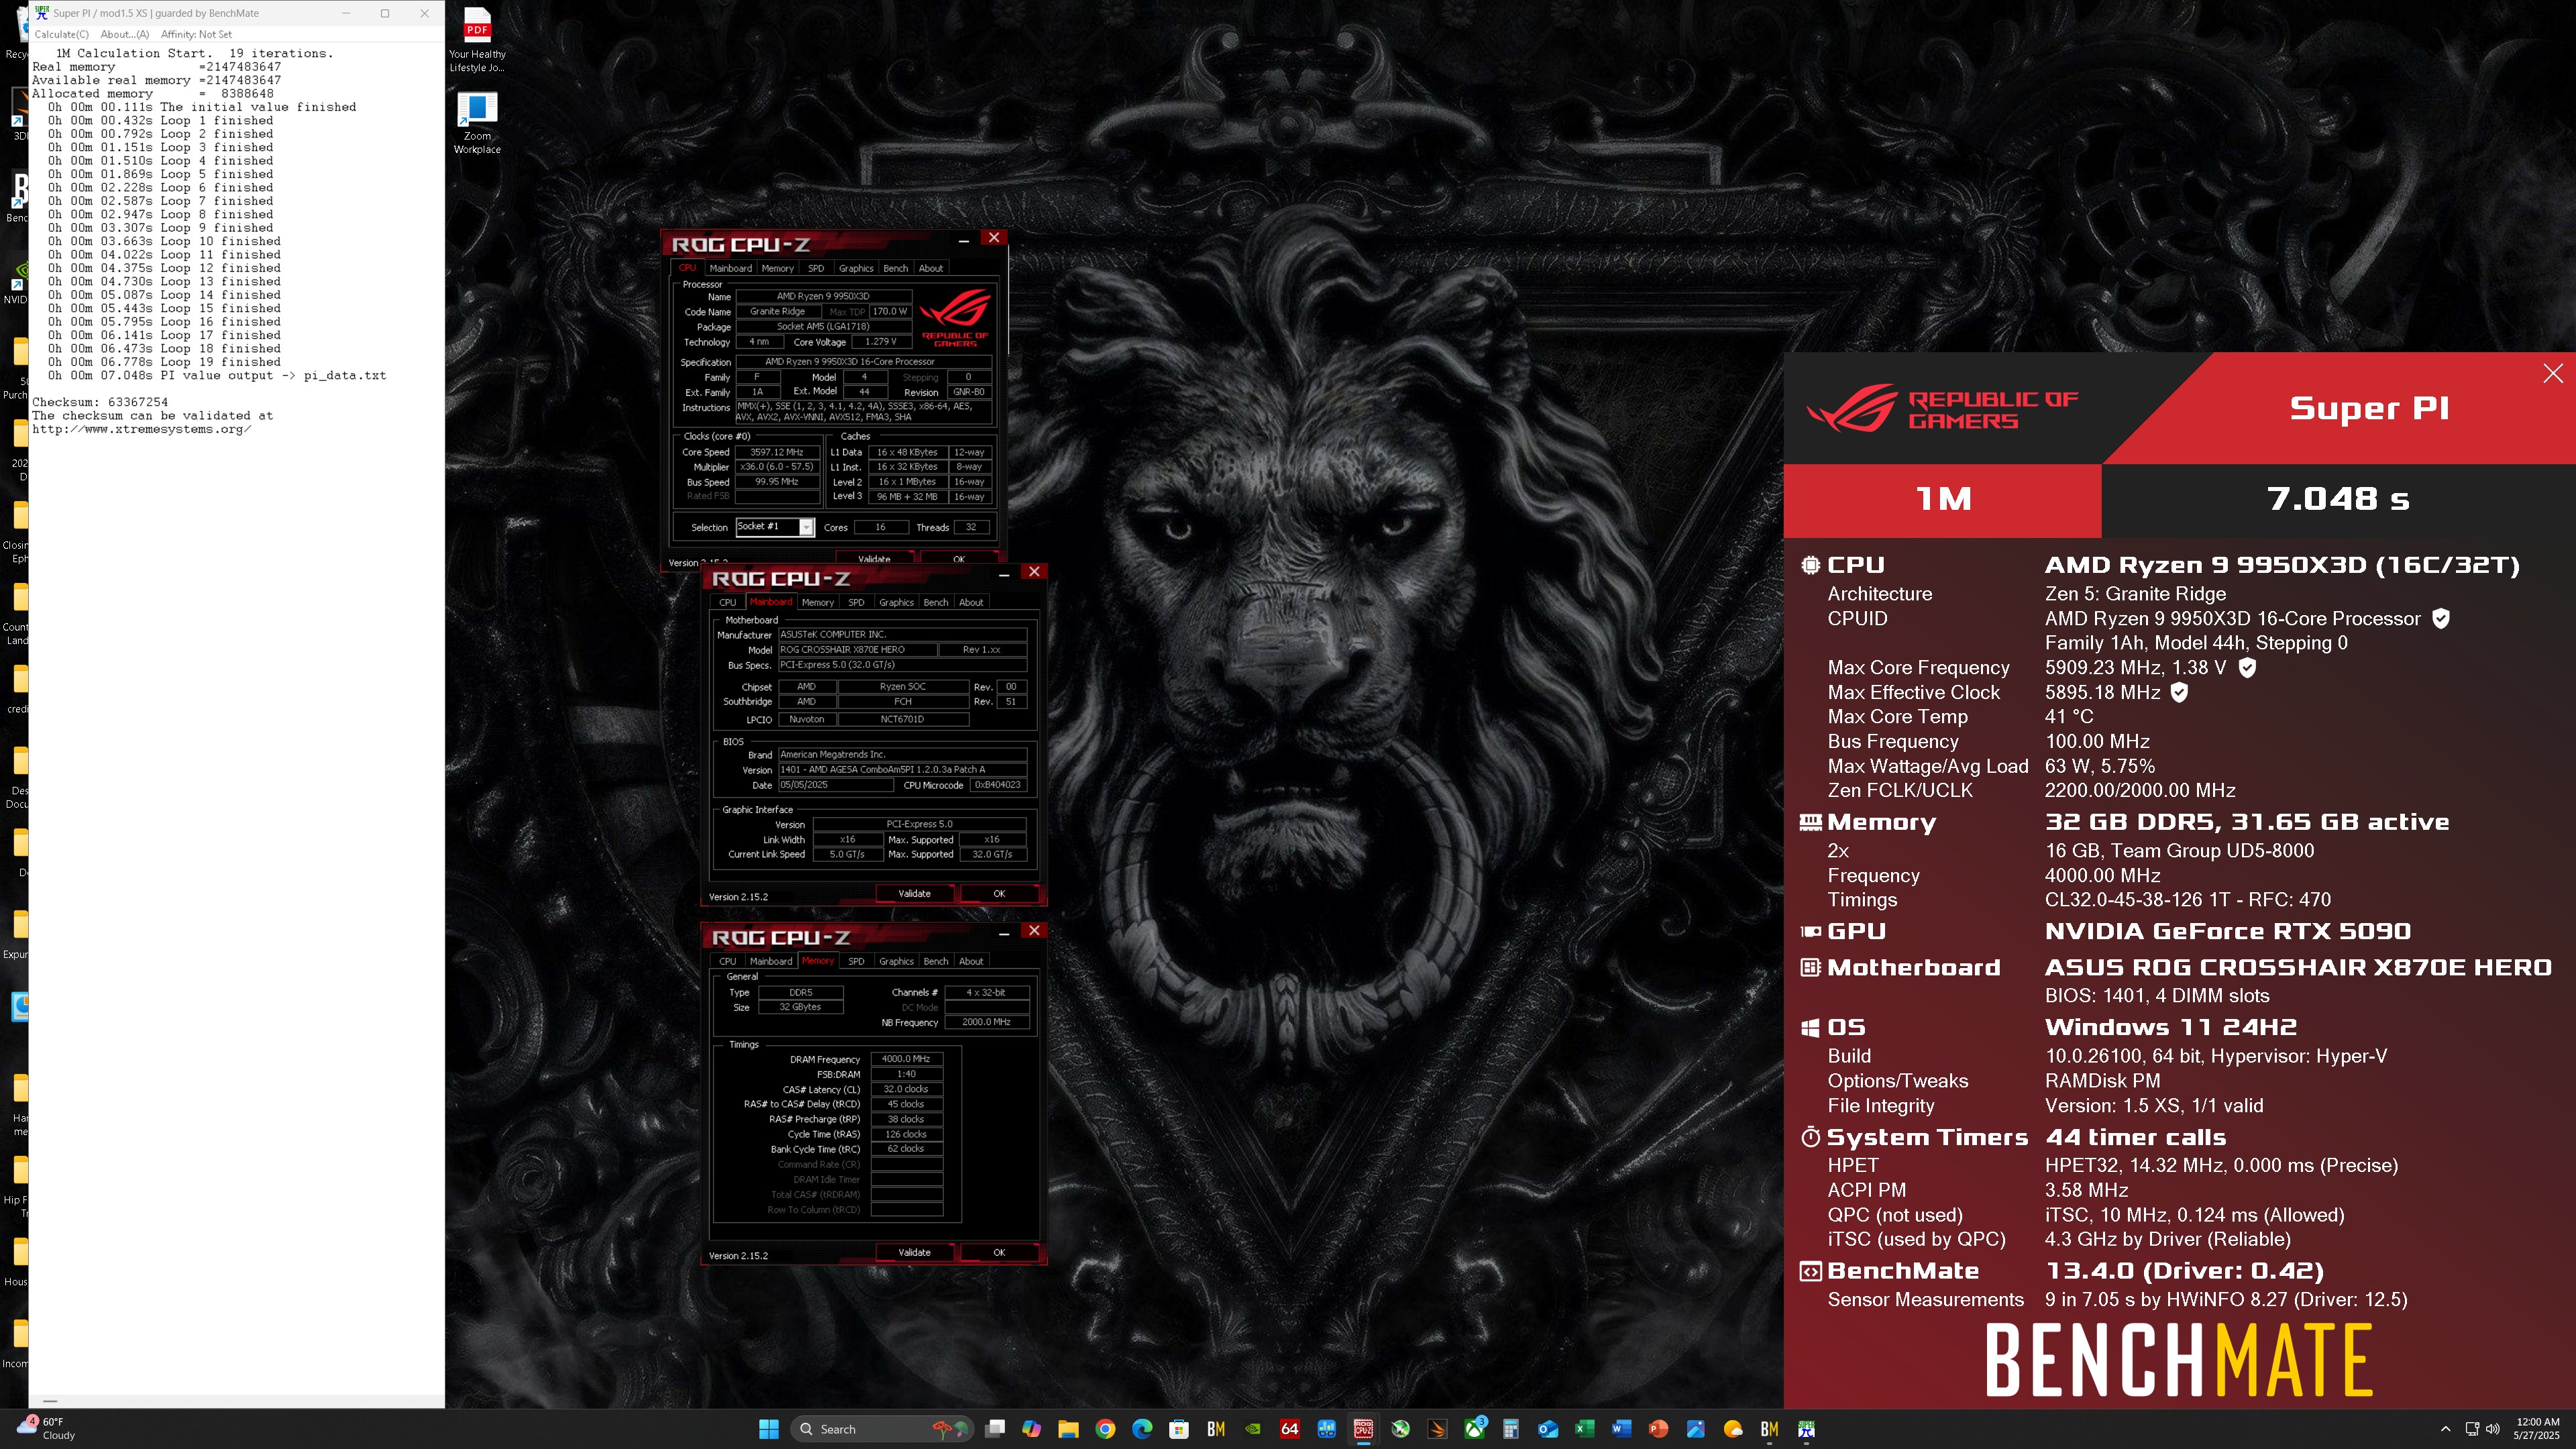
Task: Click the xtremesystems.org URL in Super PI
Action: tap(141, 429)
